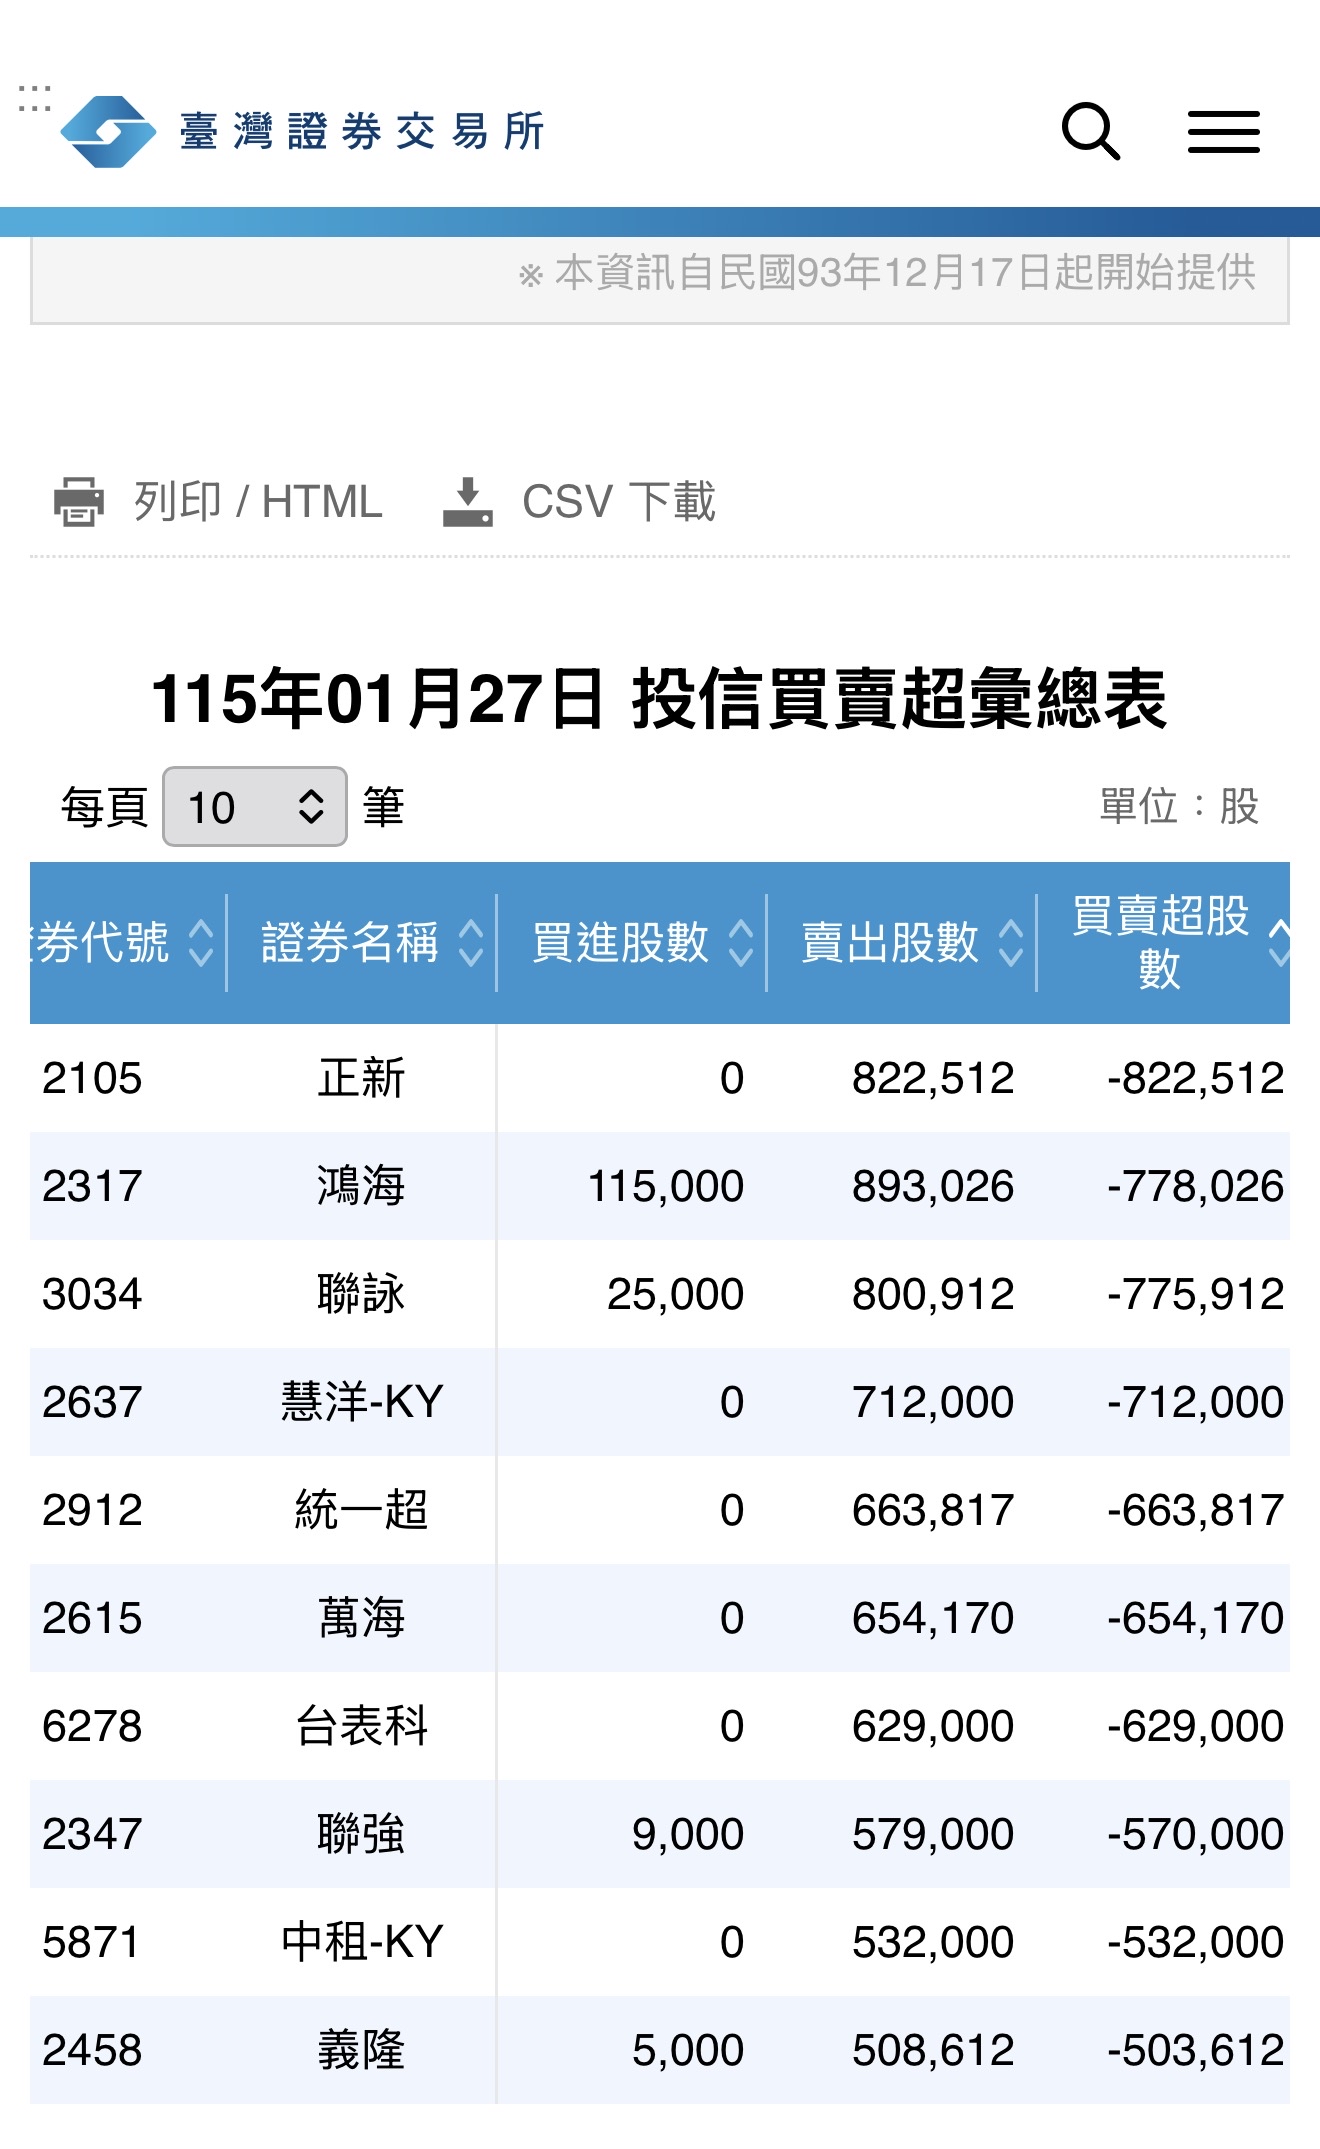The height and width of the screenshot is (2149, 1320).
Task: Click the accessibility dots icon top-left
Action: (x=34, y=98)
